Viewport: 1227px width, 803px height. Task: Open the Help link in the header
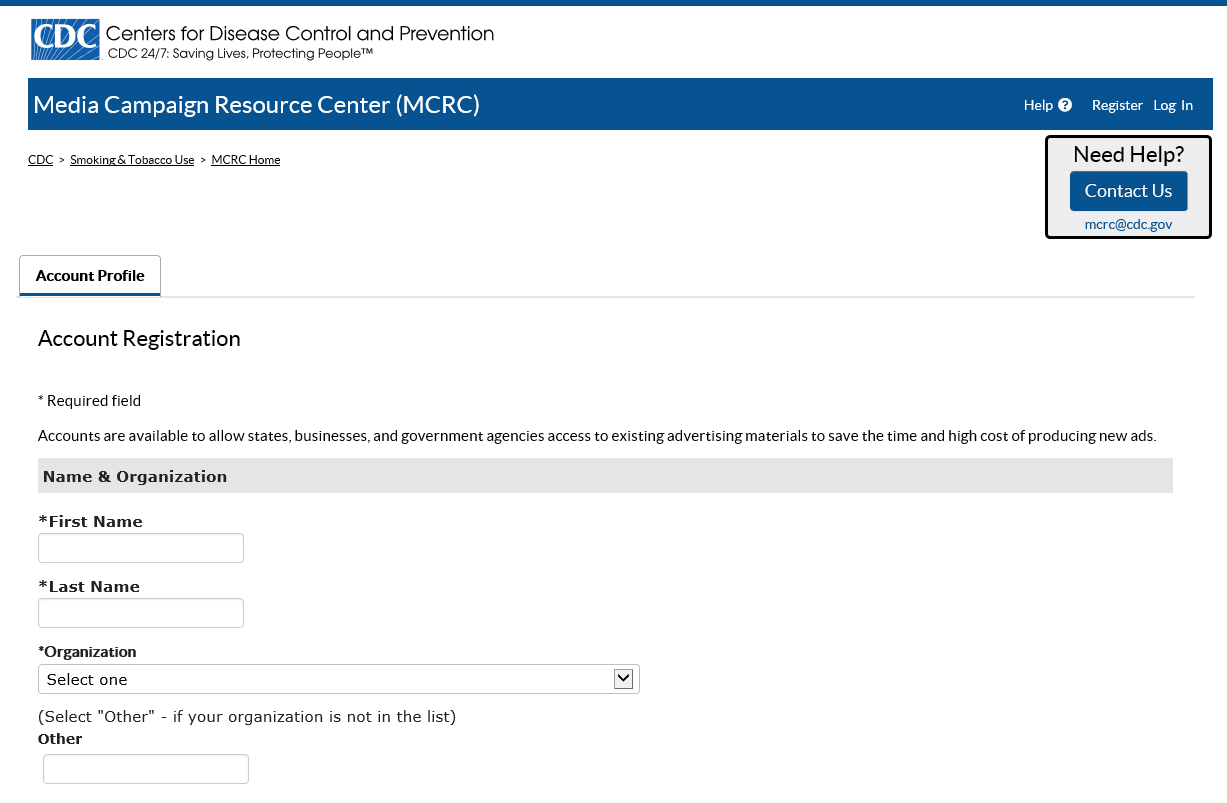click(x=1038, y=105)
